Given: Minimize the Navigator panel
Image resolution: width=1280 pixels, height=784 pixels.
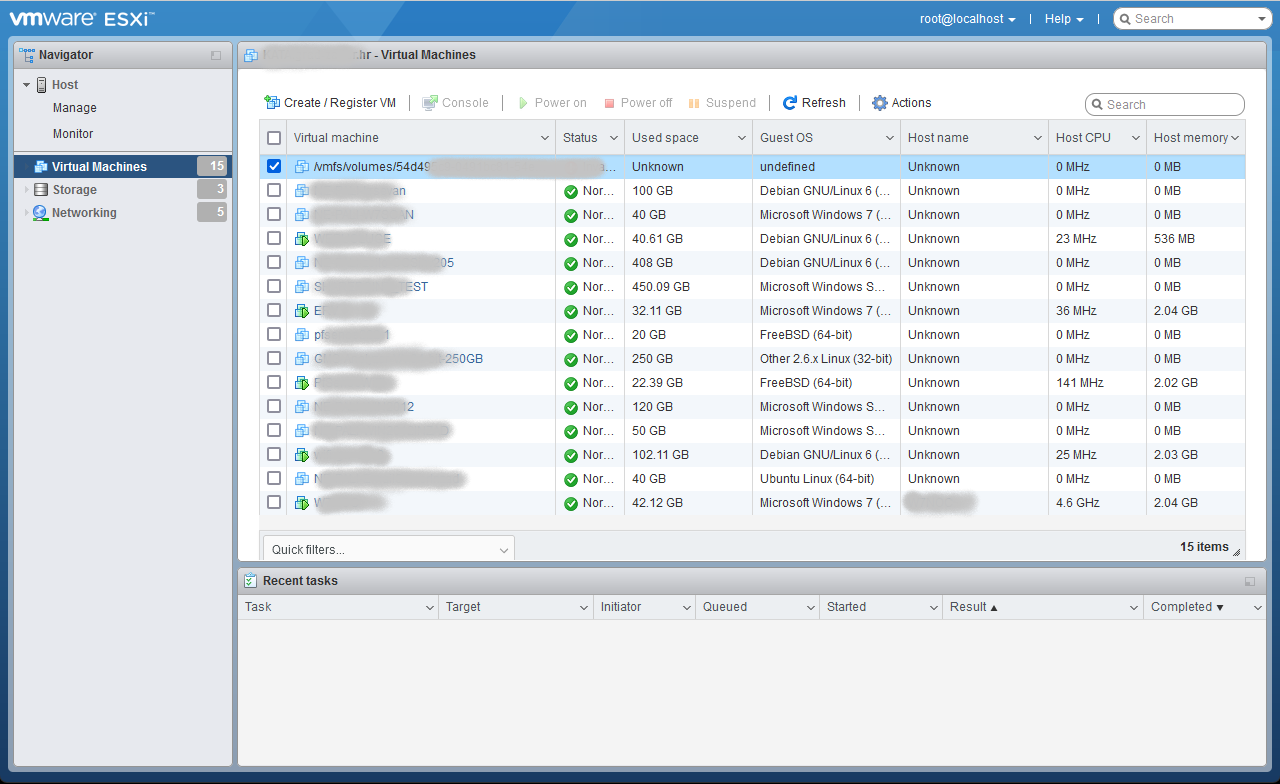Looking at the screenshot, I should coord(216,56).
